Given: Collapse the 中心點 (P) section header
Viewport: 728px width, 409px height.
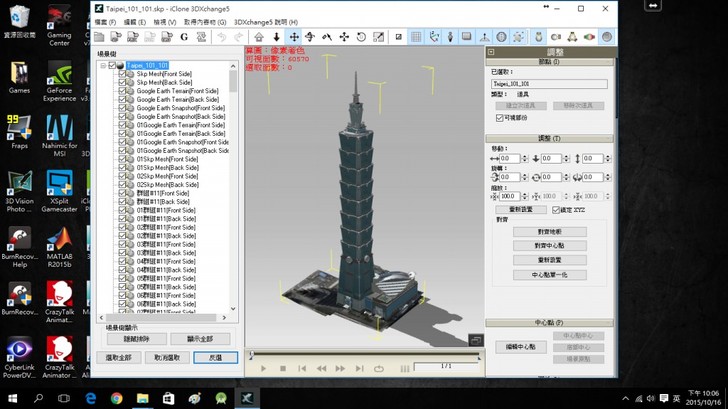Looking at the screenshot, I should point(549,323).
